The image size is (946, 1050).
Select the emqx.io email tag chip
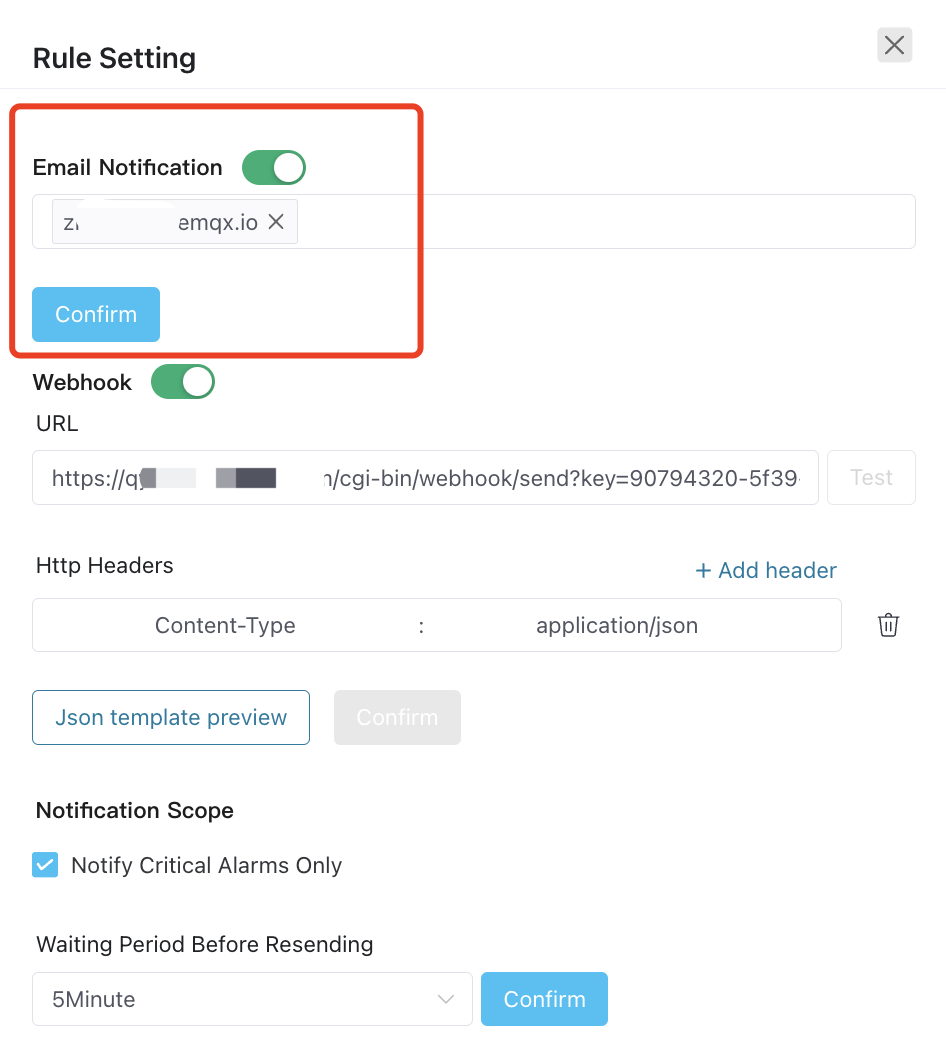click(160, 222)
